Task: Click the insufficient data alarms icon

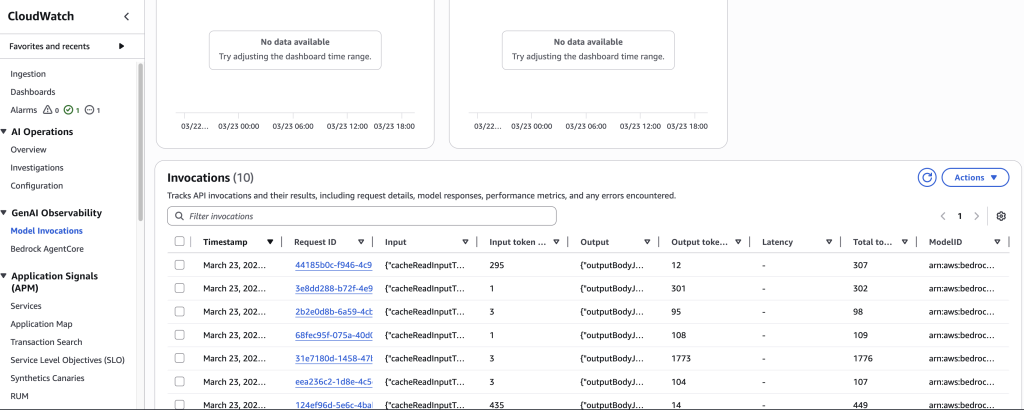Action: (x=90, y=110)
